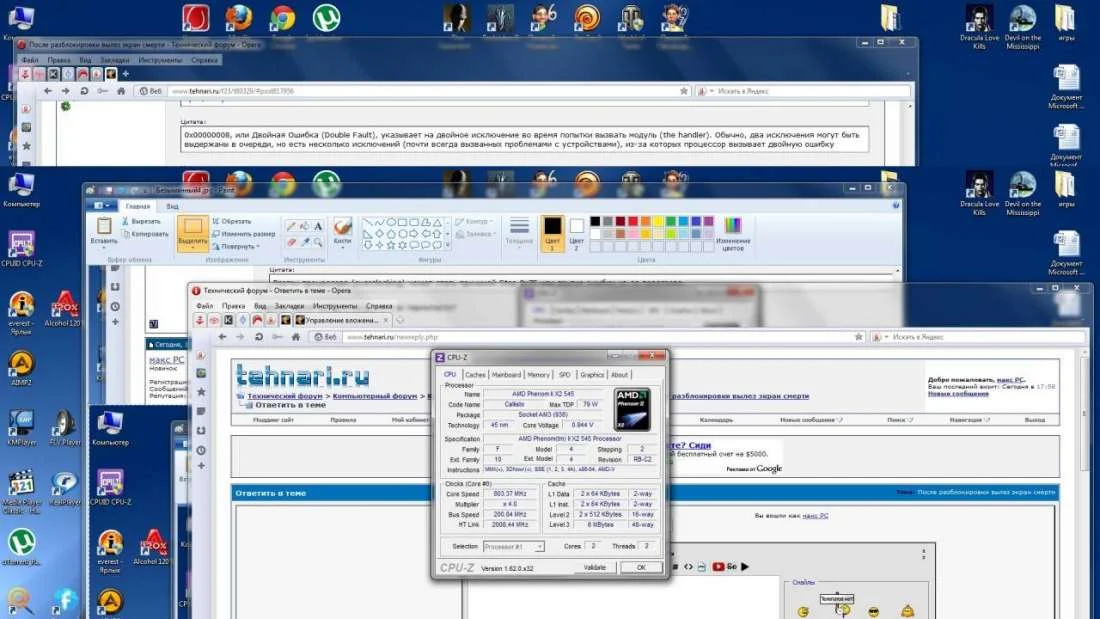This screenshot has height=619, width=1100.
Task: Open the line thickness (Толщина) dropdown
Action: (x=519, y=232)
